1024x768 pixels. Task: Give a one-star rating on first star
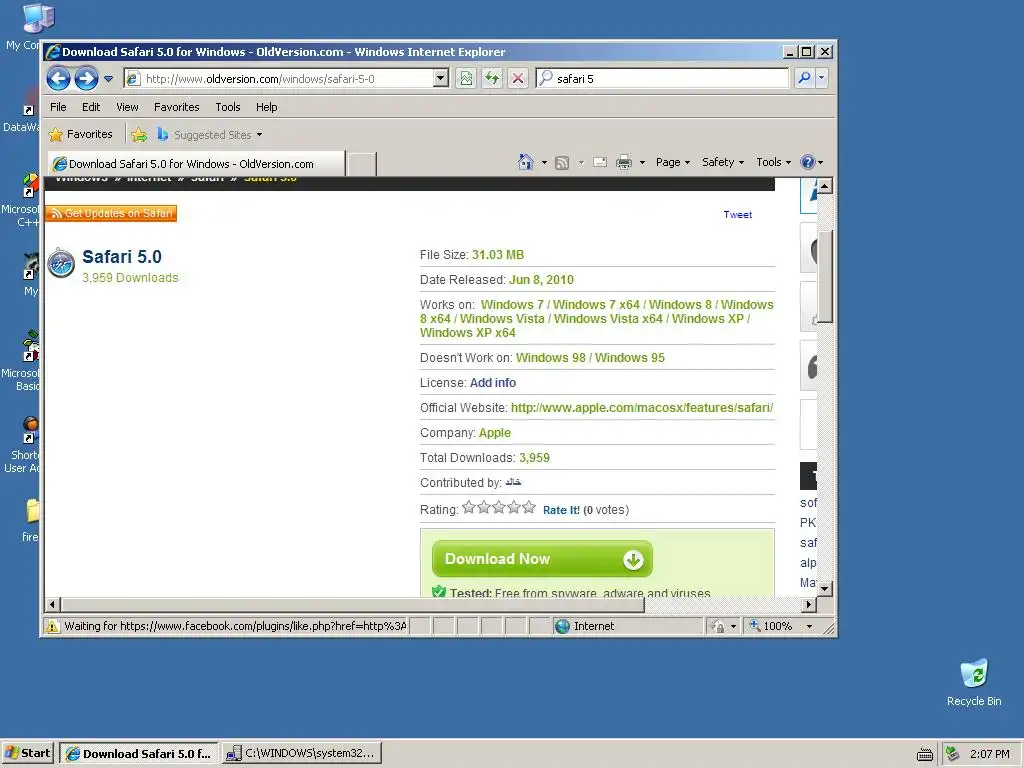pyautogui.click(x=468, y=507)
